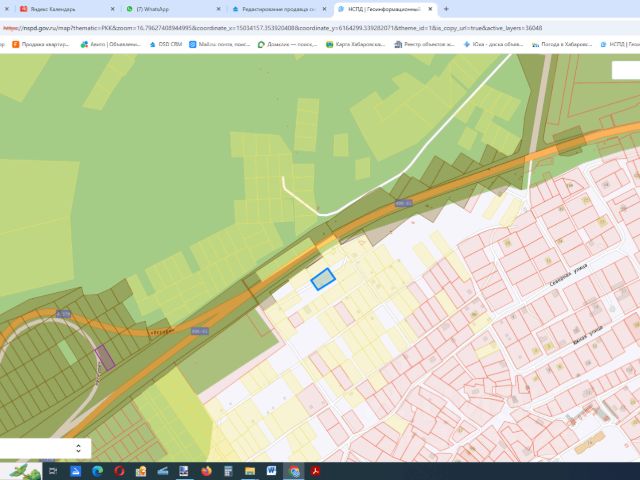Open the Авито Объявления bookmark
The width and height of the screenshot is (640, 480).
(x=111, y=44)
